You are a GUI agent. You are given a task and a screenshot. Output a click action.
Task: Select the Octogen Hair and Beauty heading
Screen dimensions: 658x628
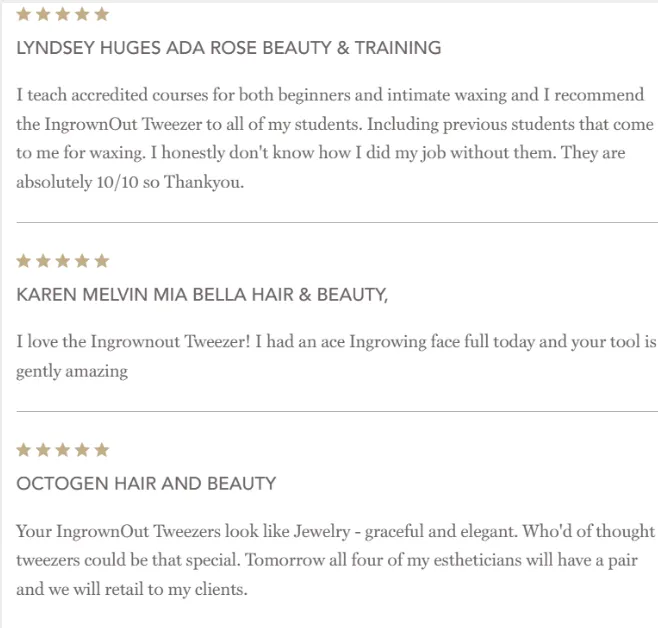146,484
